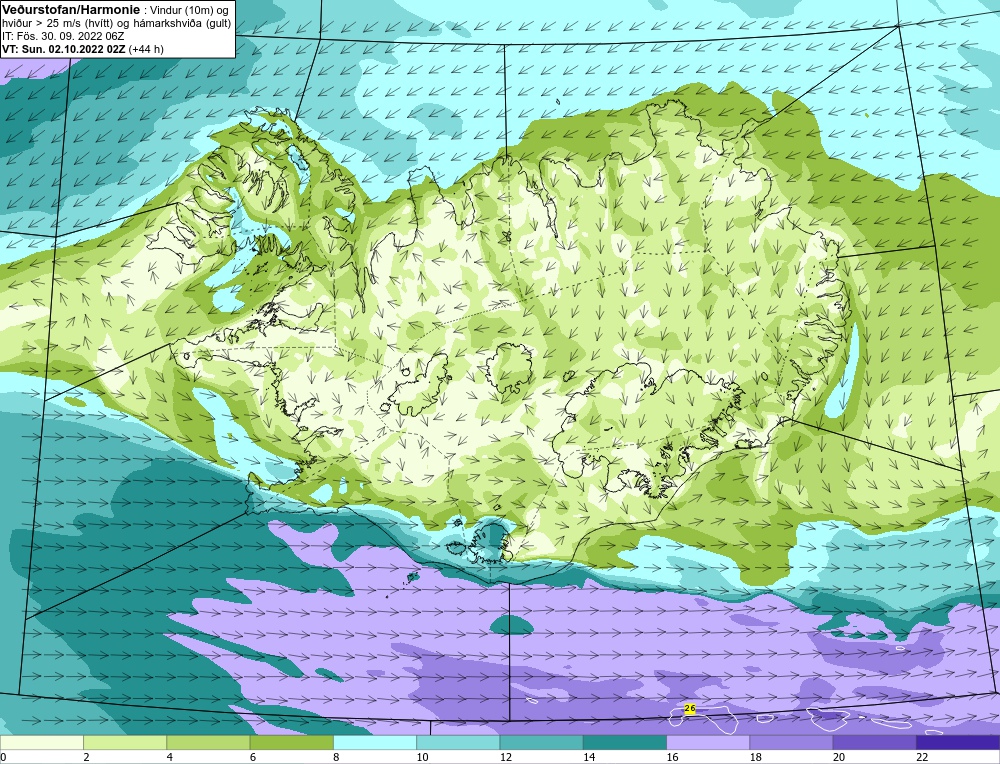Select the pale cyan 8–10 legend swatch
The width and height of the screenshot is (1000, 764).
375,742
